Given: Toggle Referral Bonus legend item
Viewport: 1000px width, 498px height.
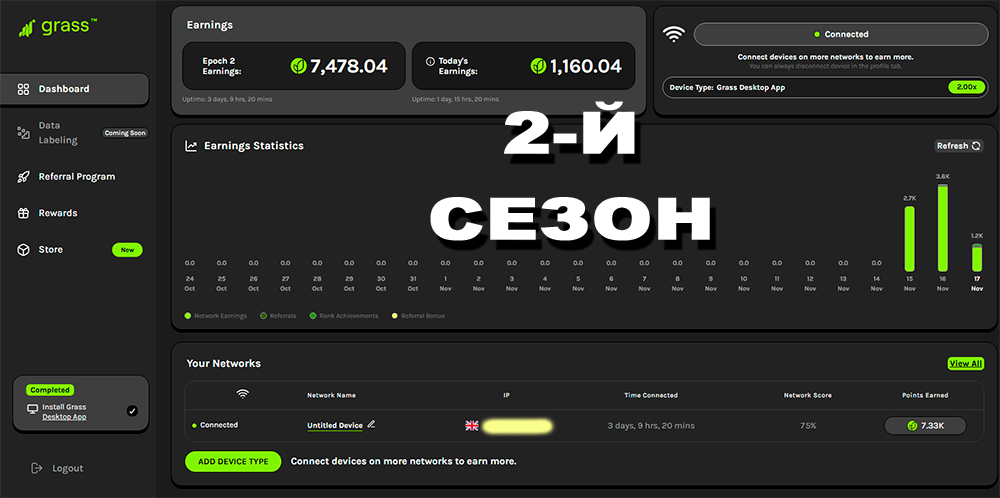Looking at the screenshot, I should 418,316.
